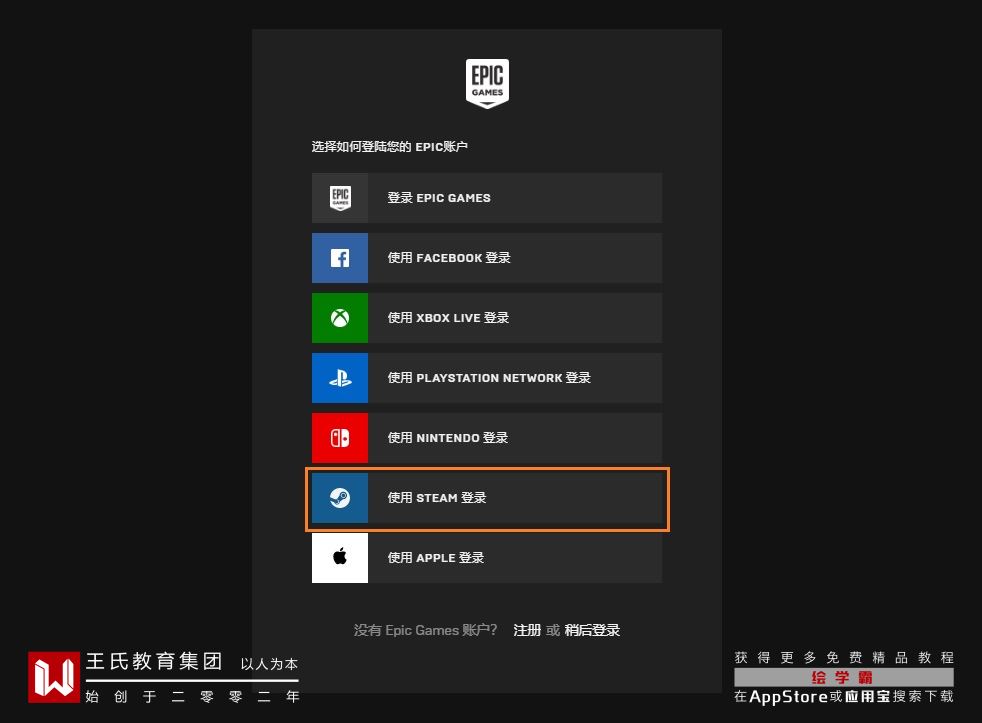The width and height of the screenshot is (982, 723).
Task: Click the Steam icon tile
Action: 340,498
